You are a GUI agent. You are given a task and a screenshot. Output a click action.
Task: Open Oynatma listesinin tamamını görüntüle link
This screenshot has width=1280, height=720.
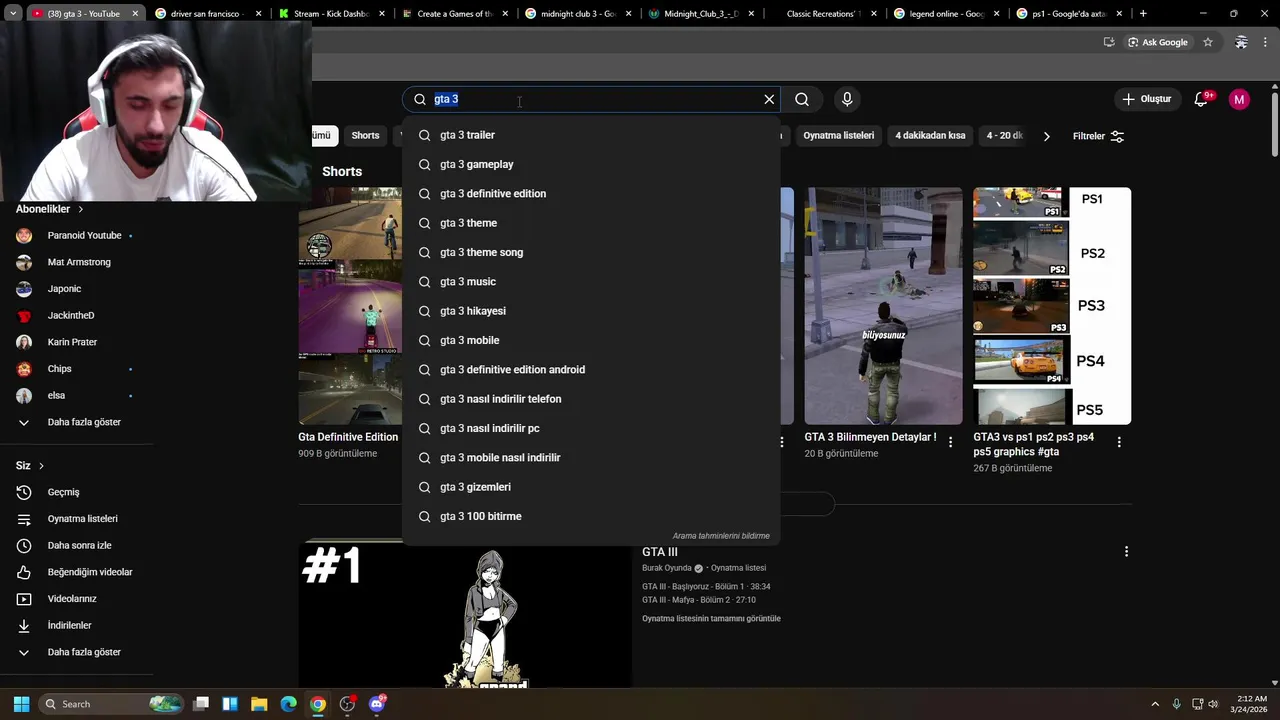coord(711,619)
